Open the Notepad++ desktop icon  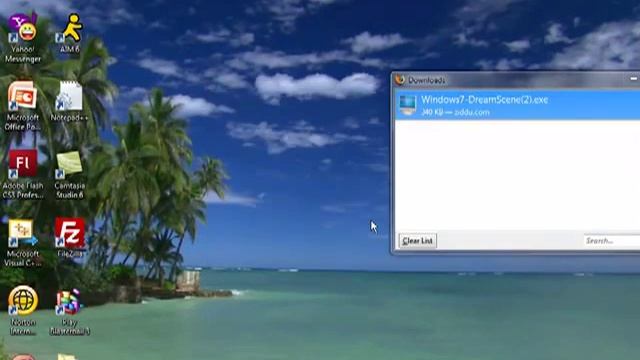click(x=69, y=101)
